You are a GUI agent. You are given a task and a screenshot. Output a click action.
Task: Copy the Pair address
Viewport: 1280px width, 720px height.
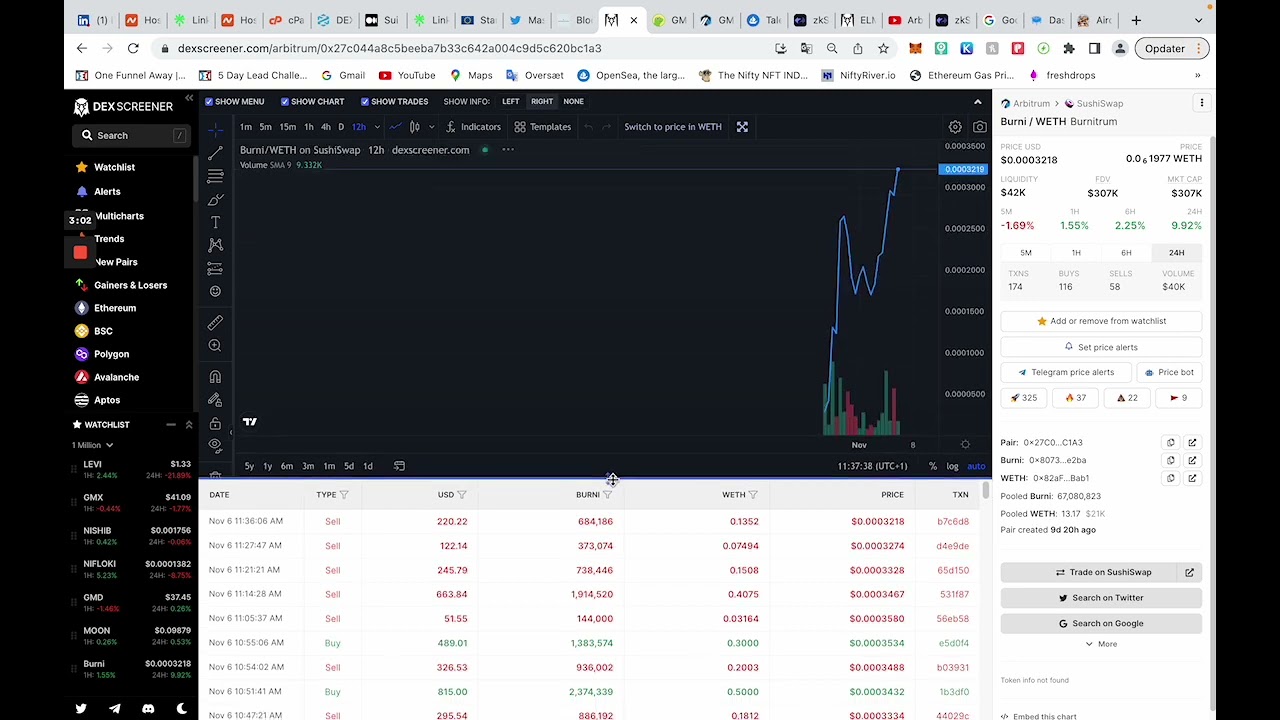point(1170,442)
